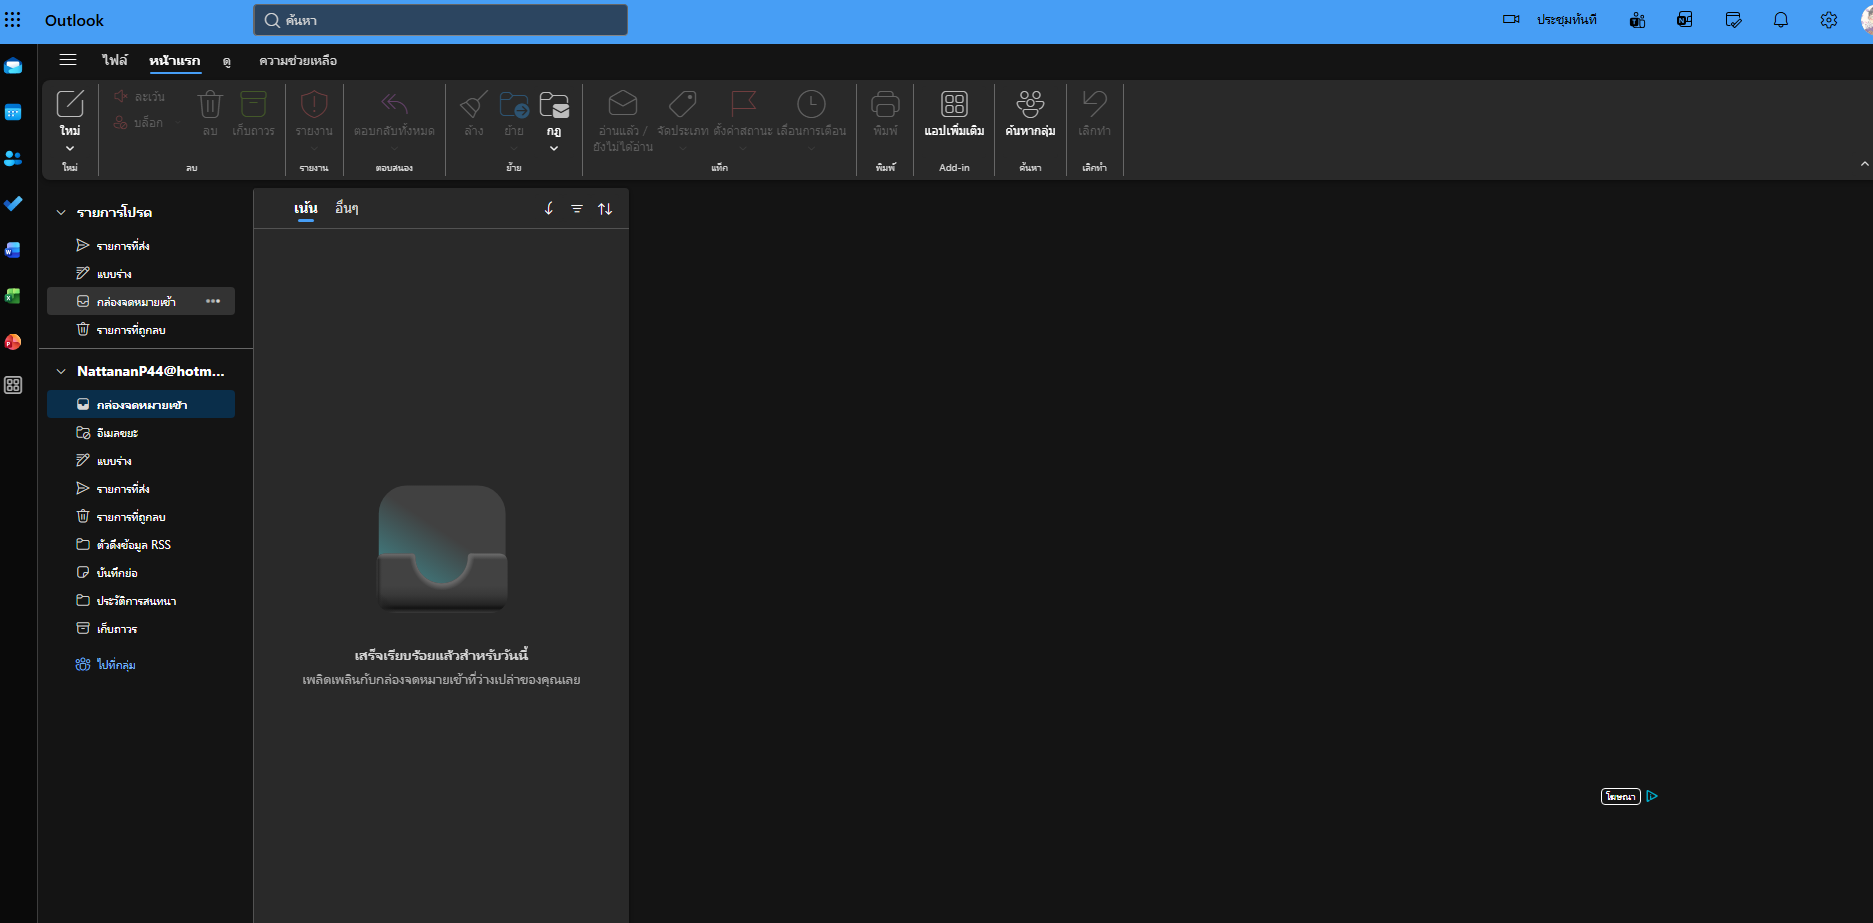Open the Notes folder
1873x923 pixels.
click(x=141, y=573)
